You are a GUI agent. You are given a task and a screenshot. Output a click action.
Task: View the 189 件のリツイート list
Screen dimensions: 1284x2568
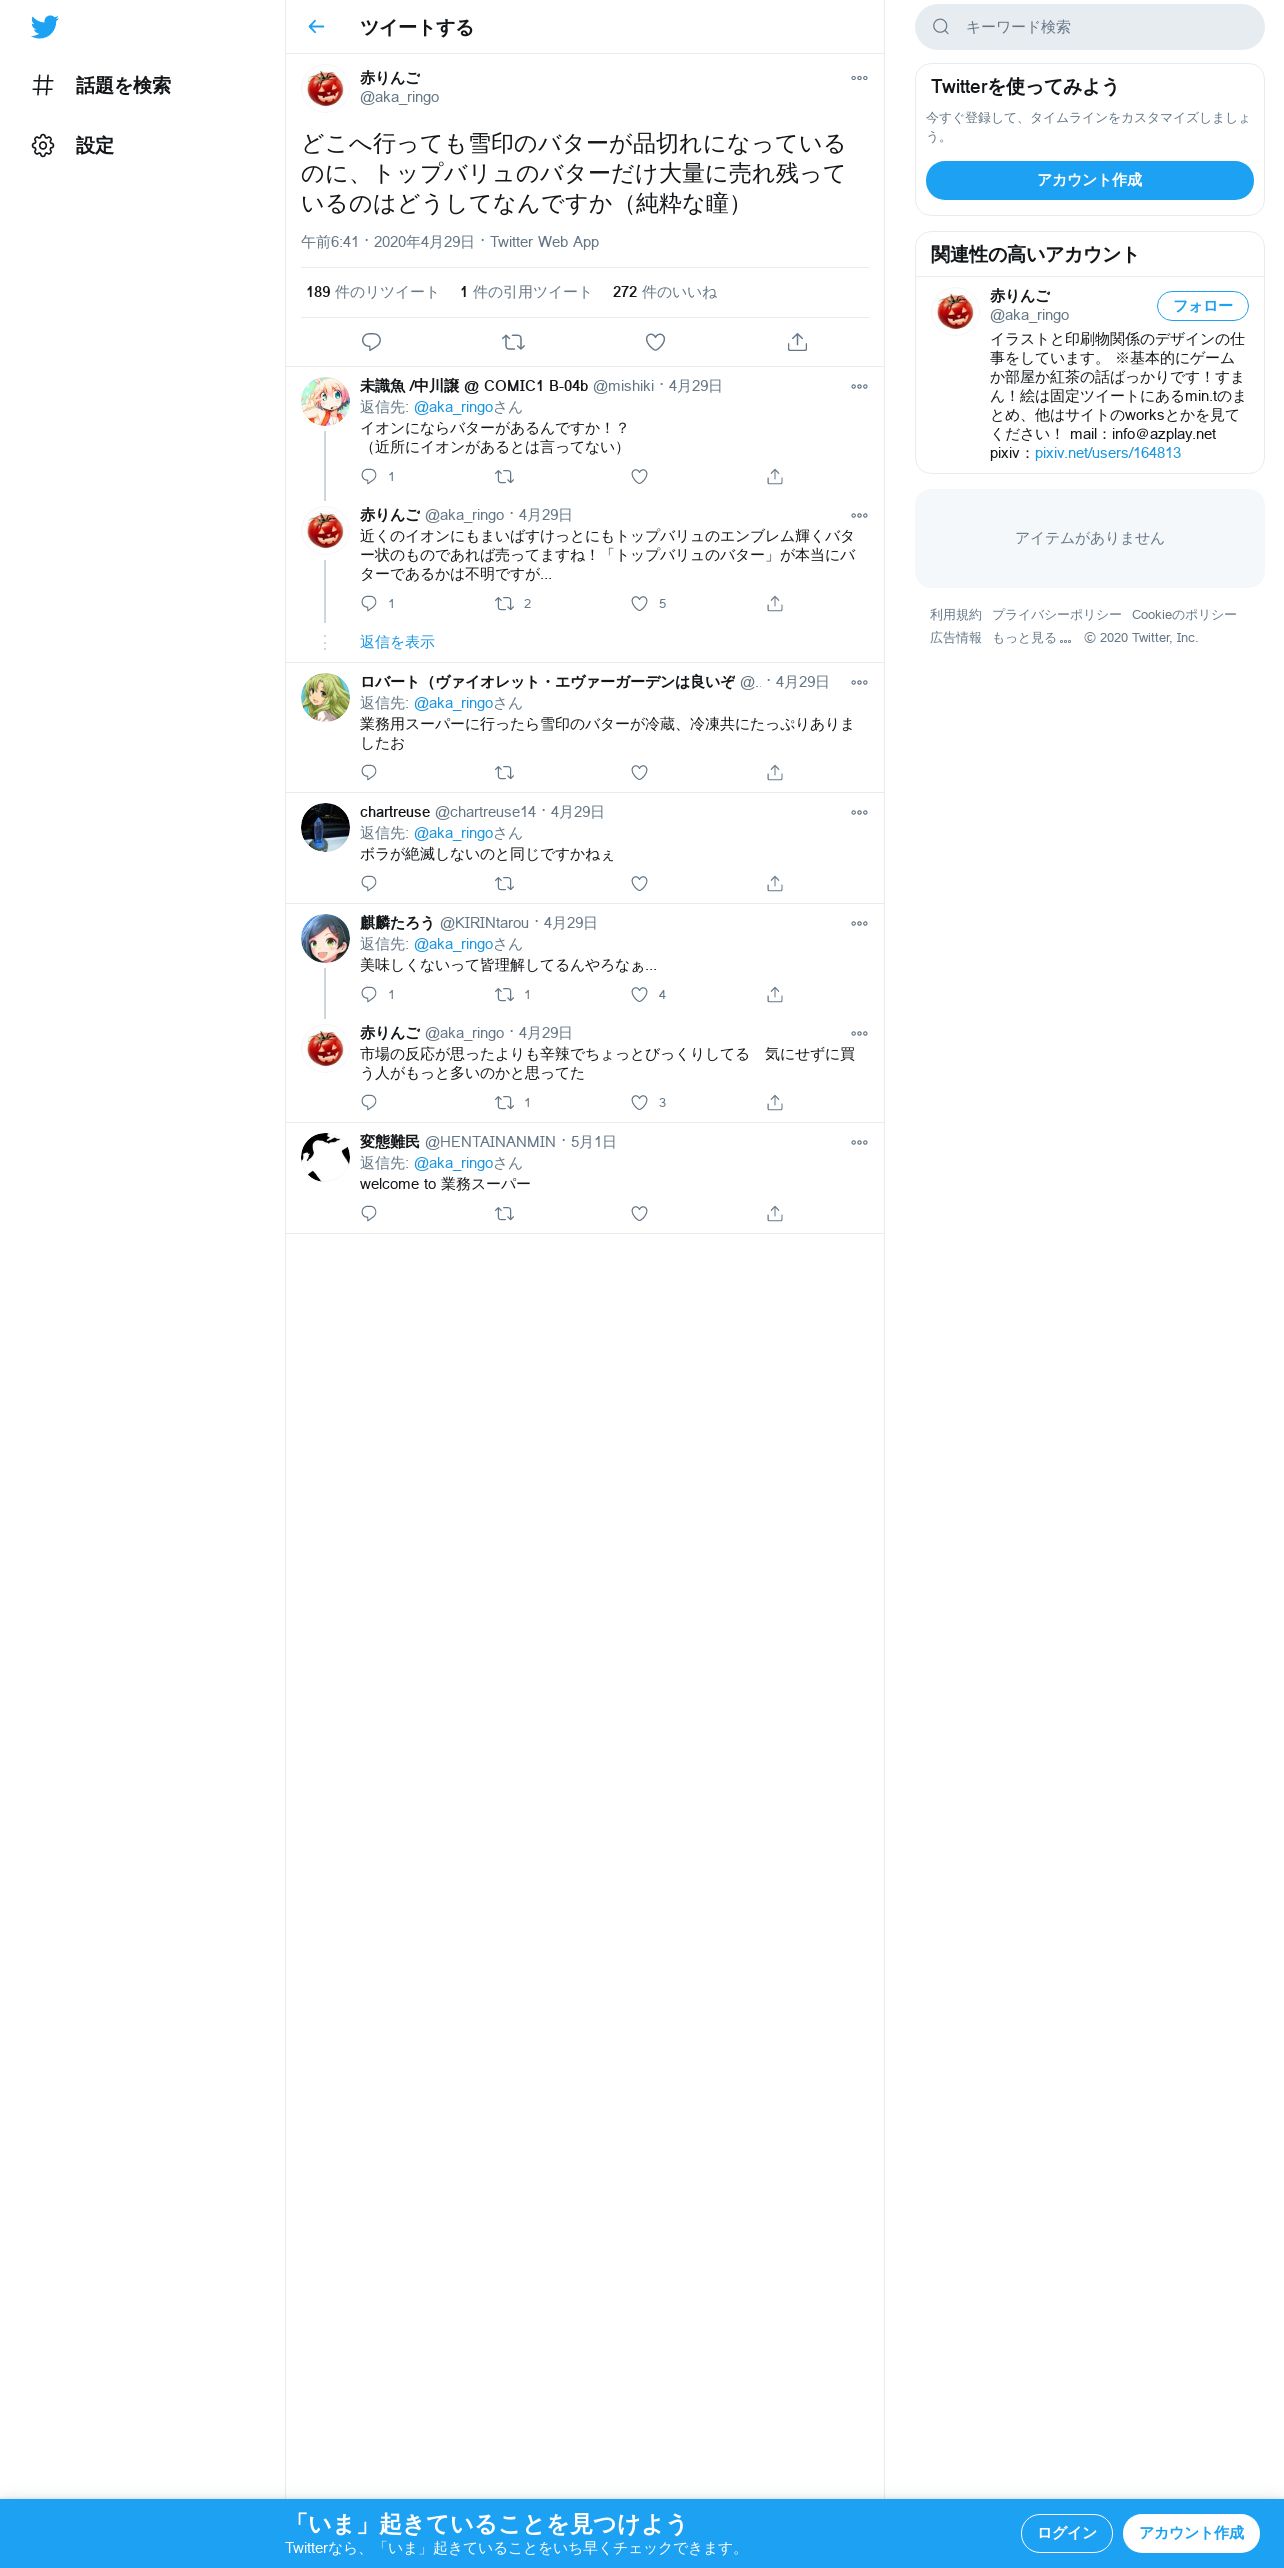click(x=372, y=292)
